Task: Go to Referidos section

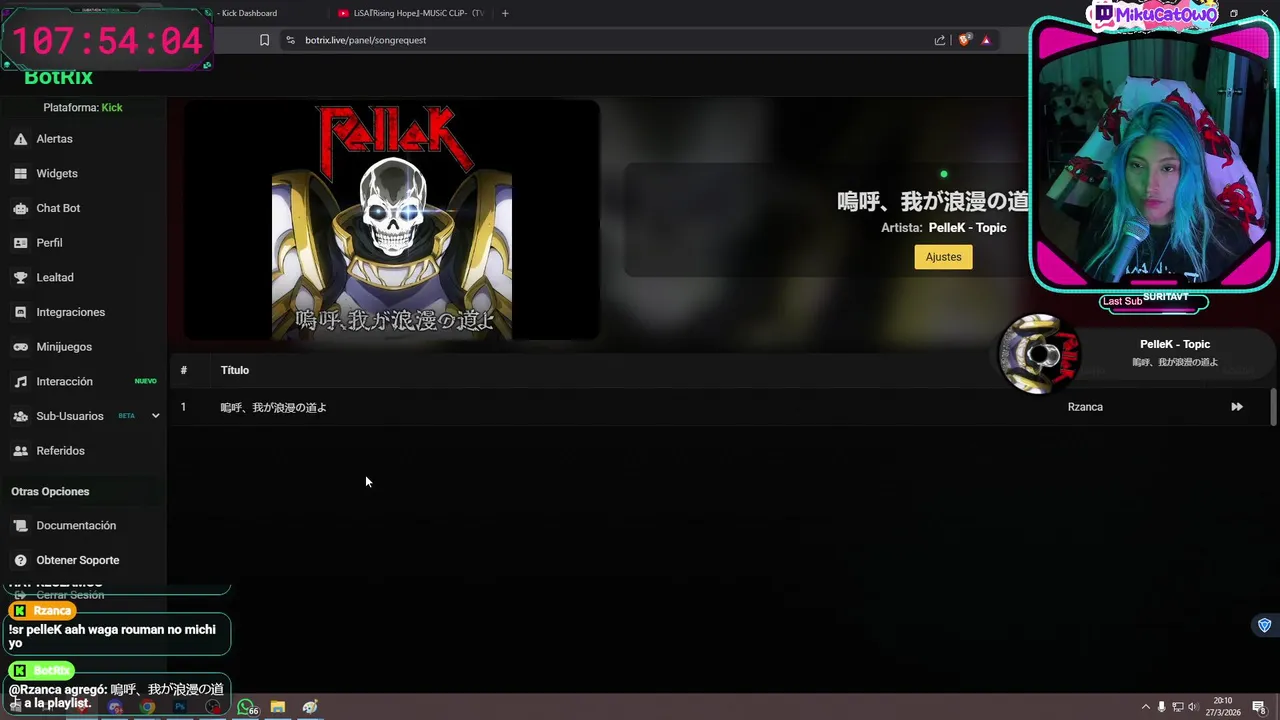Action: pyautogui.click(x=60, y=451)
